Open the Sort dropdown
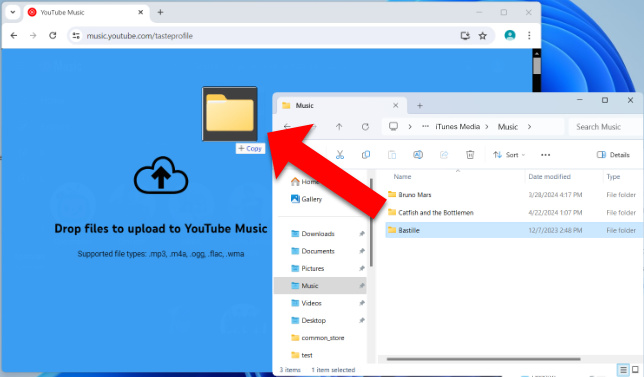This screenshot has width=644, height=377. pos(509,155)
